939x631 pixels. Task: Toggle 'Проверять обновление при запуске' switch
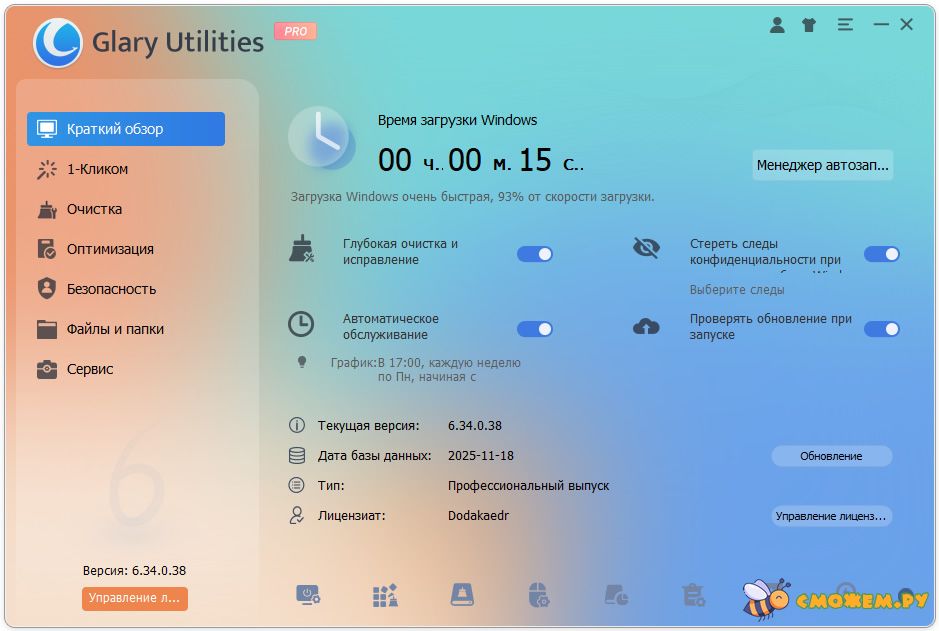(x=881, y=329)
